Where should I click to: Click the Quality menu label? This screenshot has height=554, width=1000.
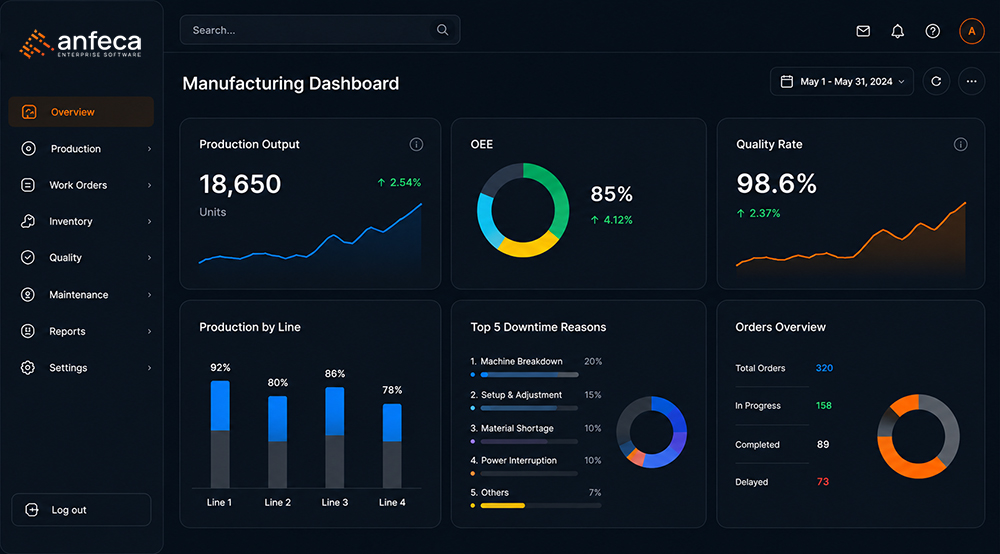coord(65,258)
